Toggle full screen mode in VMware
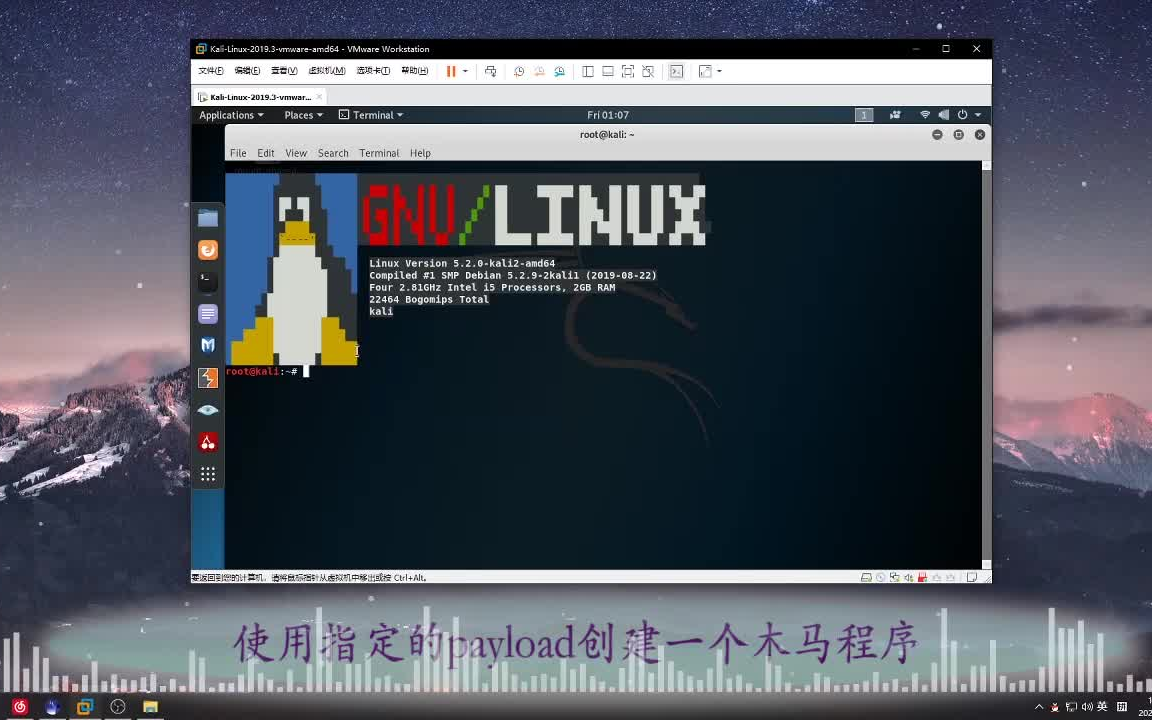The image size is (1152, 720). coord(627,70)
